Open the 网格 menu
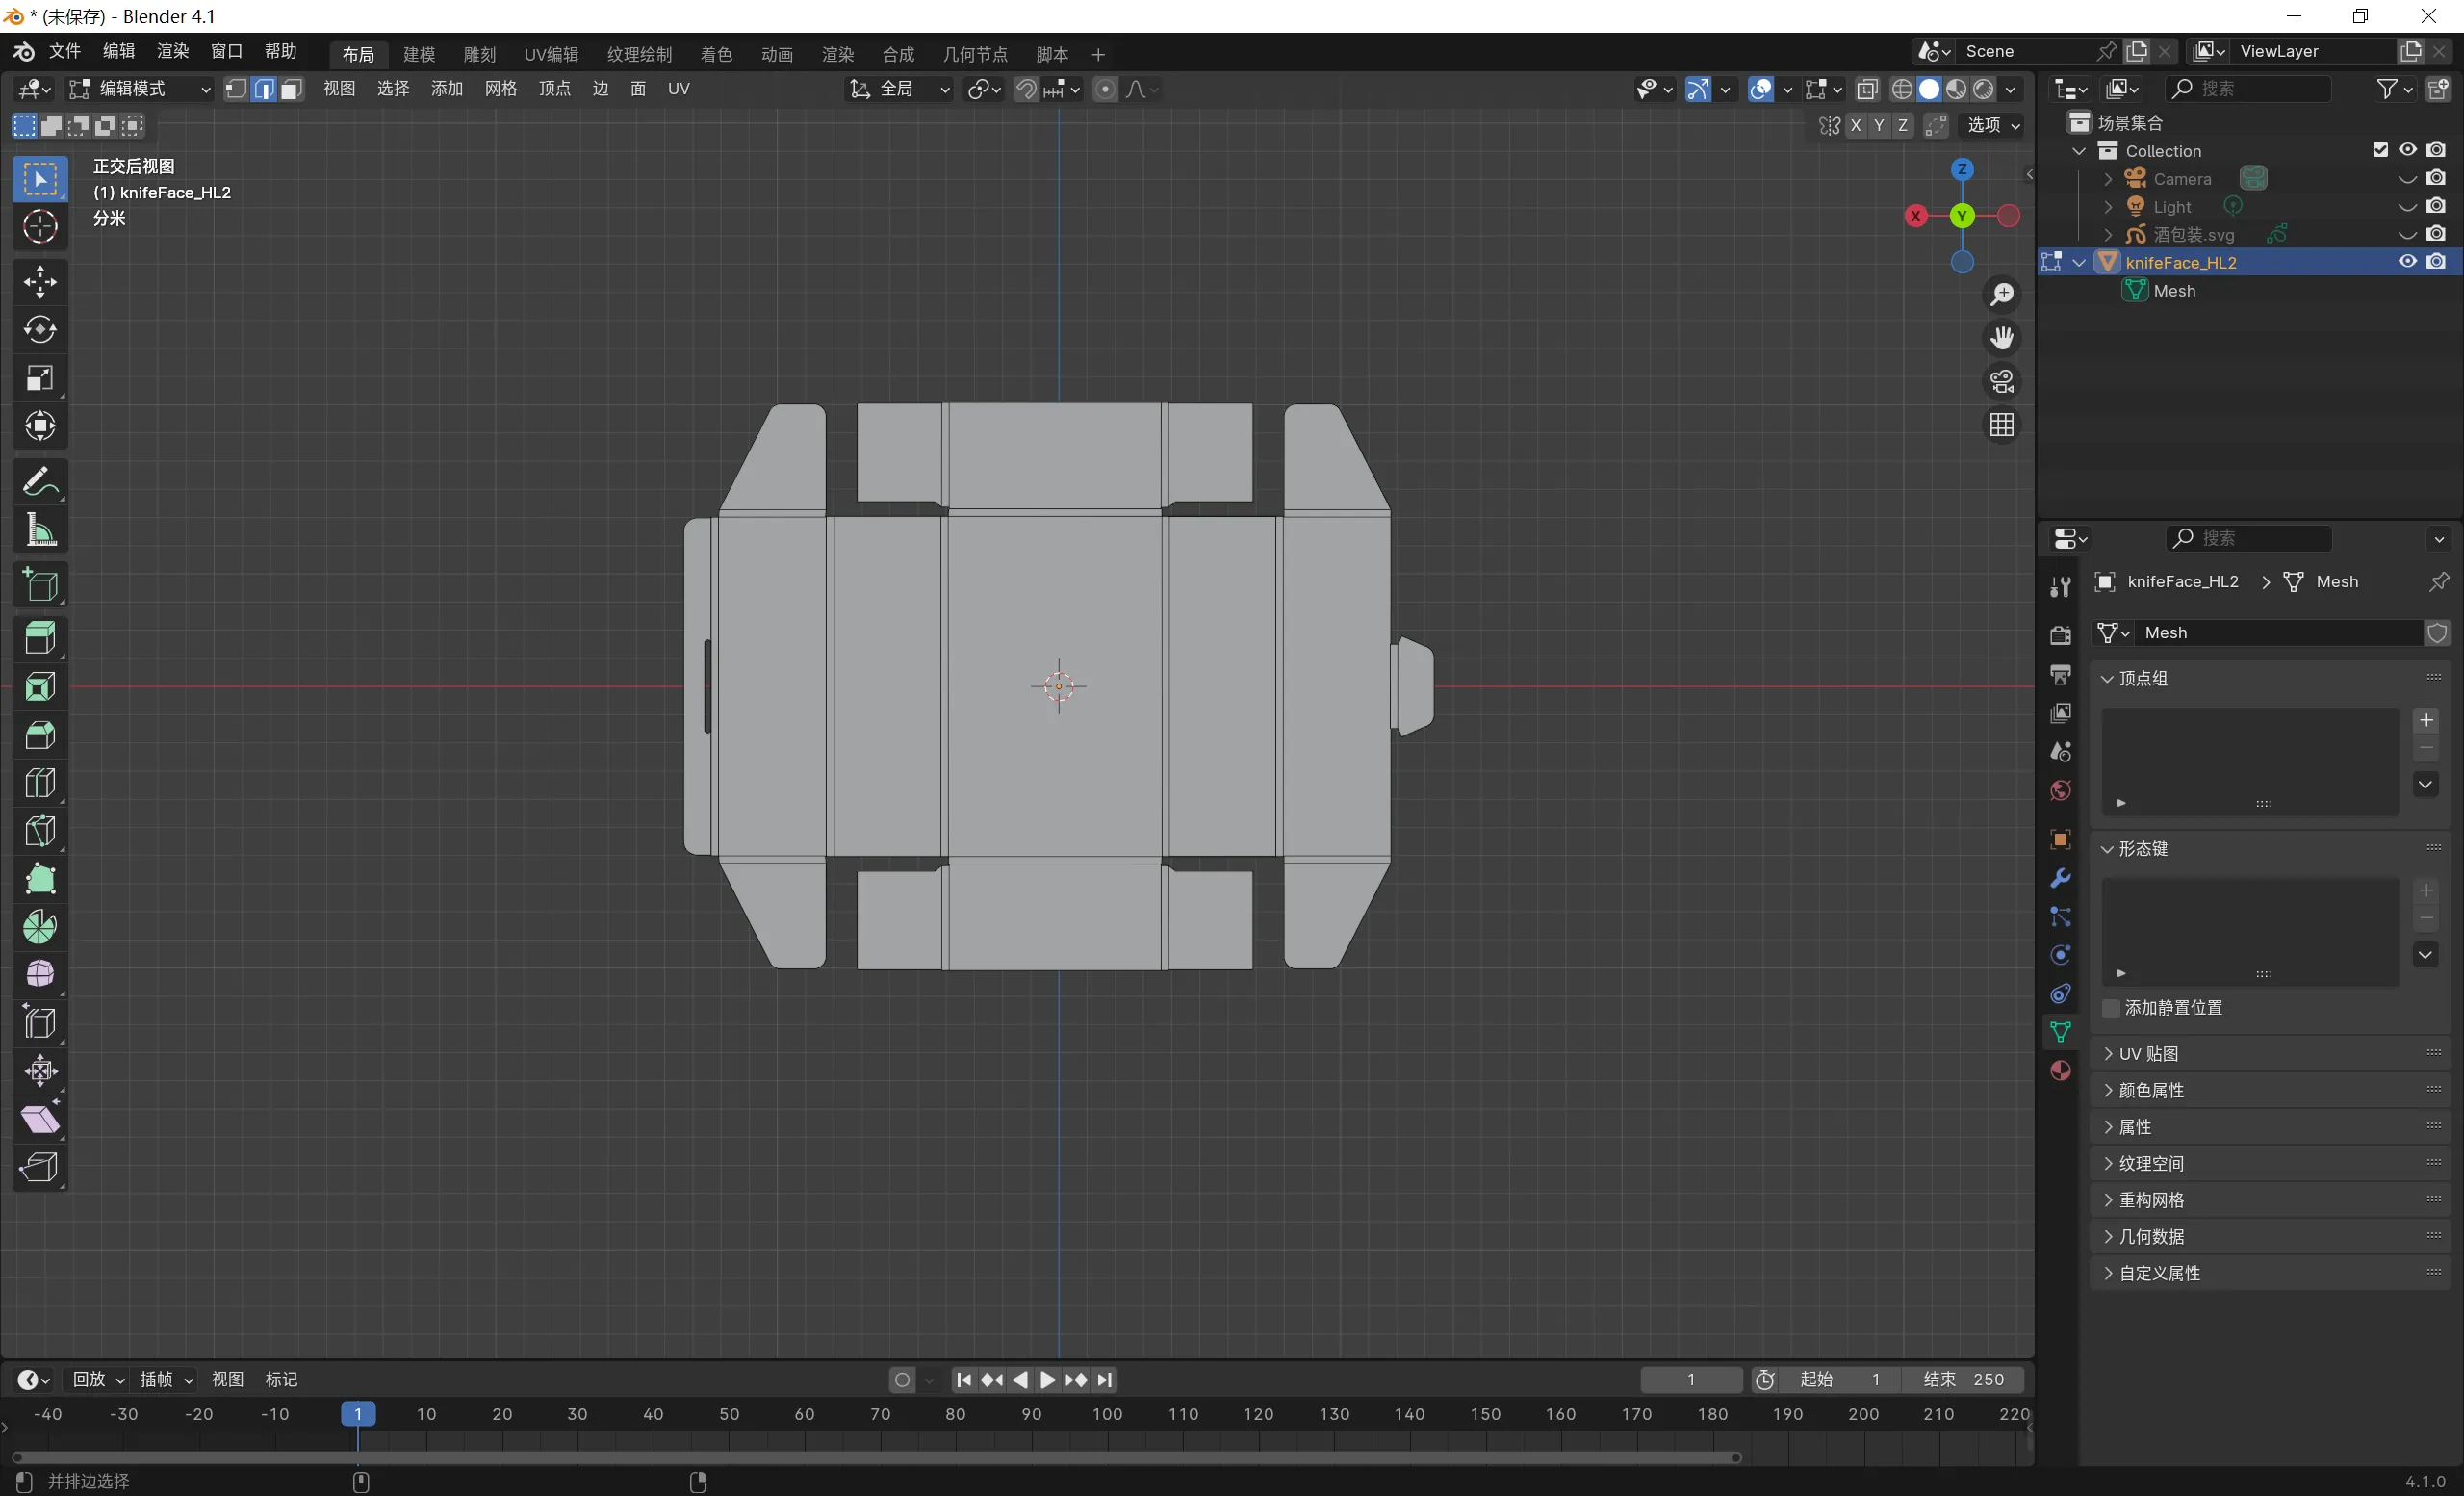 click(x=500, y=89)
